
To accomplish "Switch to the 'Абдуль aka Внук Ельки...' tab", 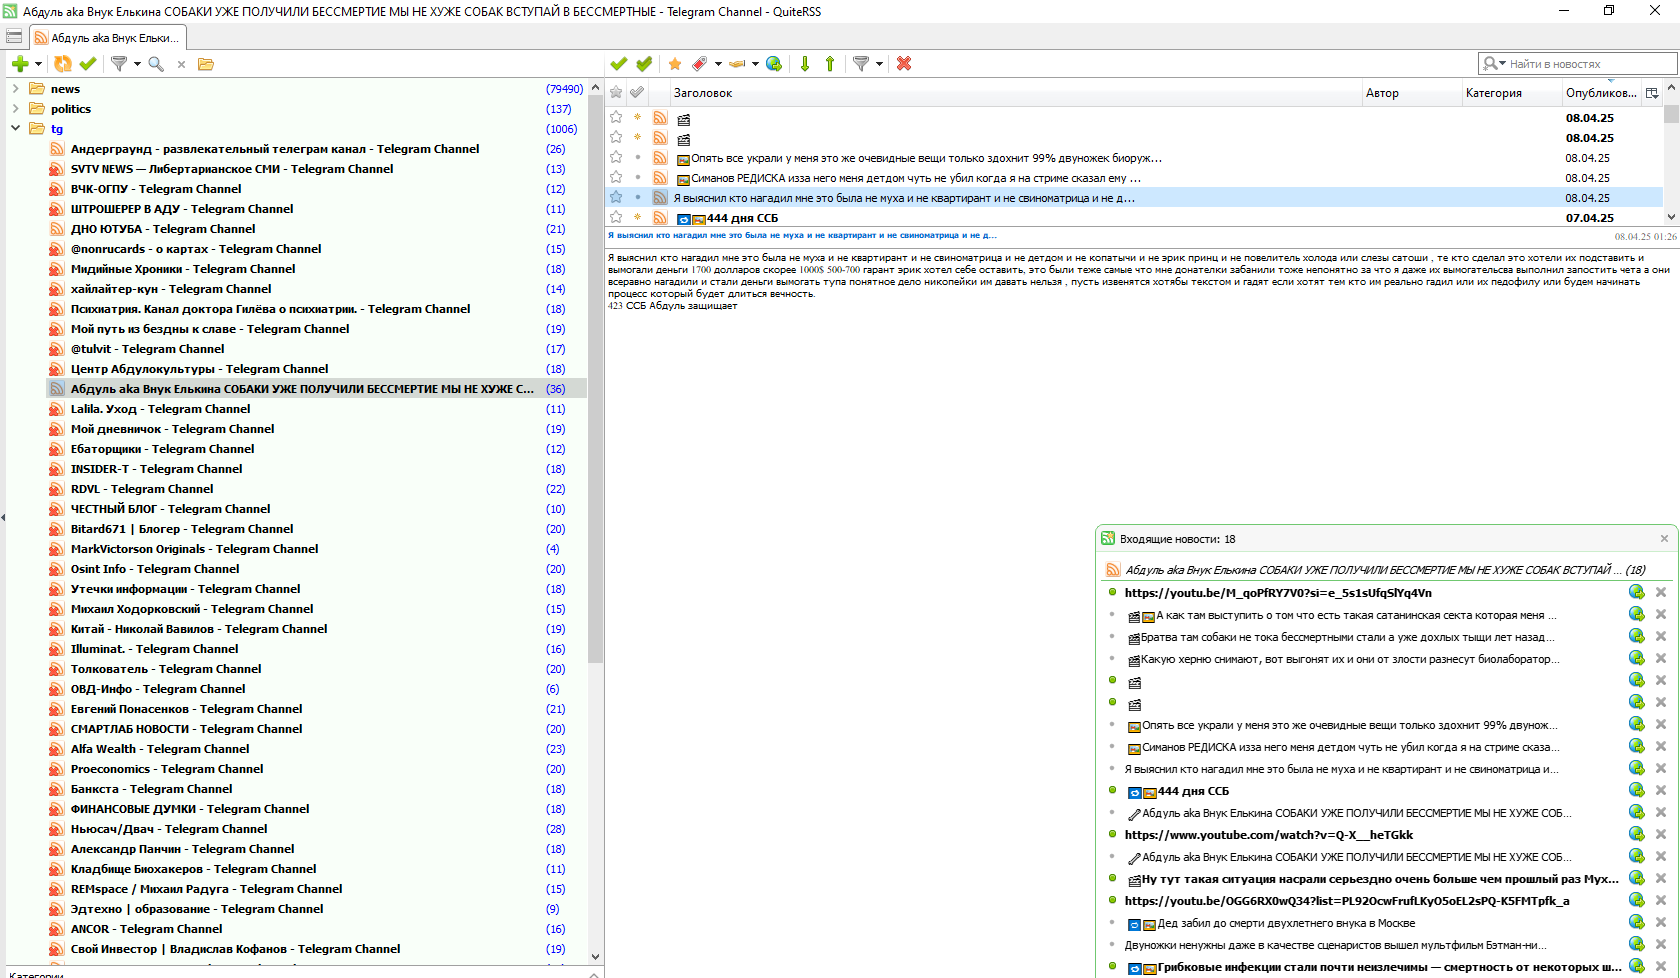I will point(108,38).
